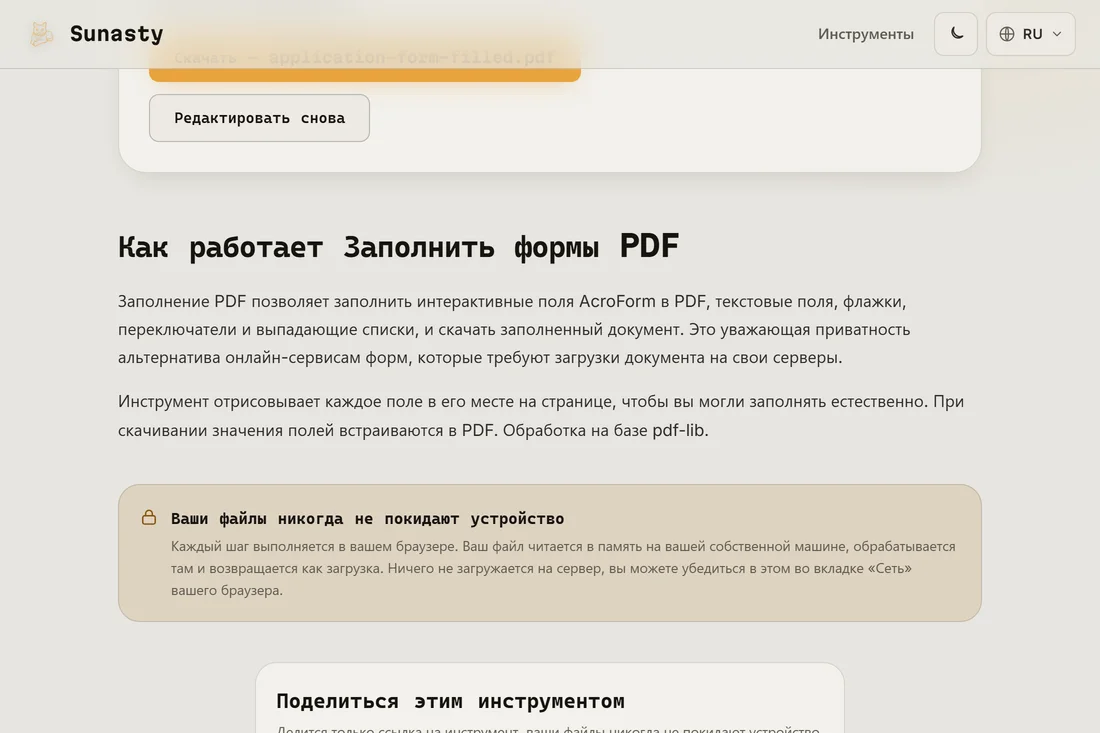This screenshot has width=1100, height=733.
Task: Click text Ваши файлы никогда не покидают устройство
Action: (x=368, y=518)
